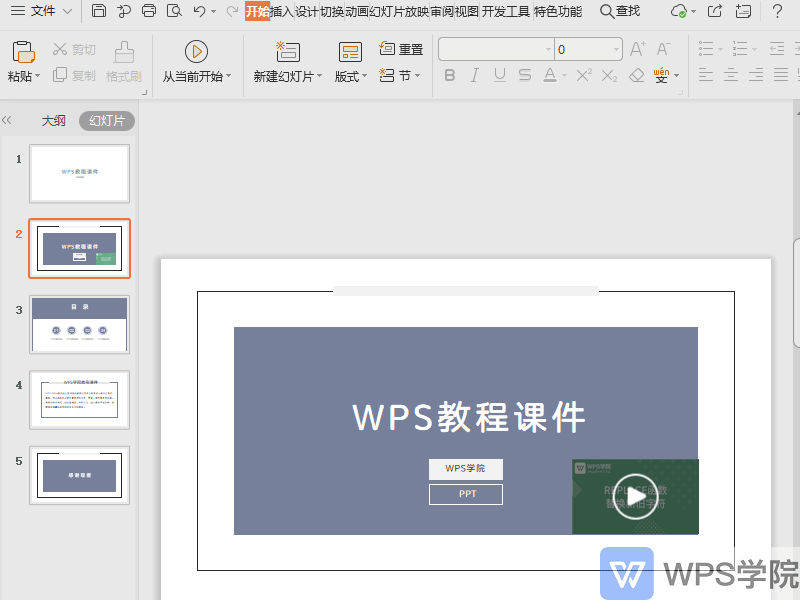800x600 pixels.
Task: Switch to the 大纲 outline panel
Action: point(53,119)
